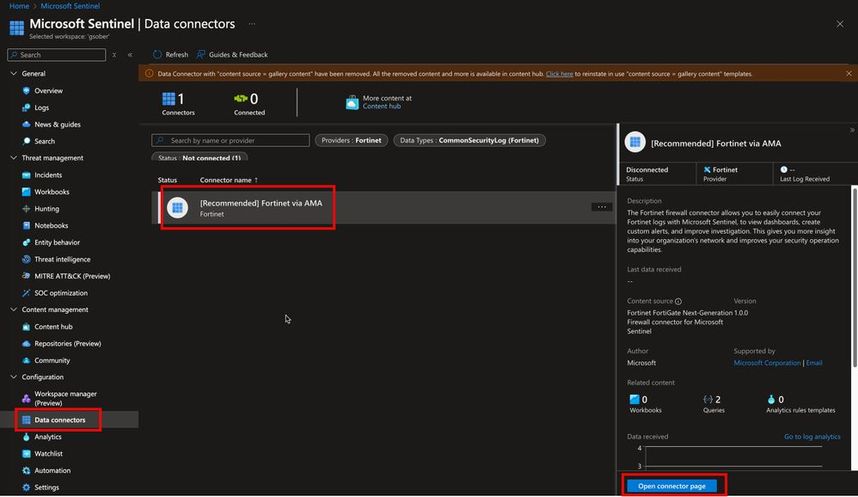
Task: Dismiss the orange notification banner
Action: tap(849, 73)
